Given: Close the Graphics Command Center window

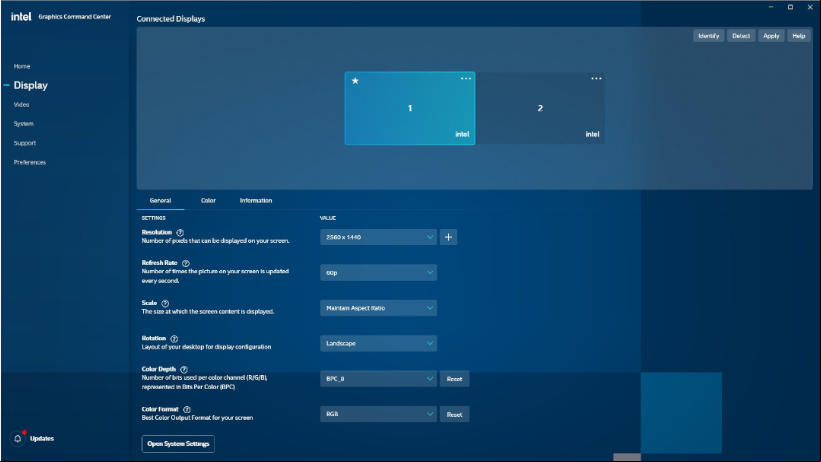Looking at the screenshot, I should pyautogui.click(x=810, y=7).
